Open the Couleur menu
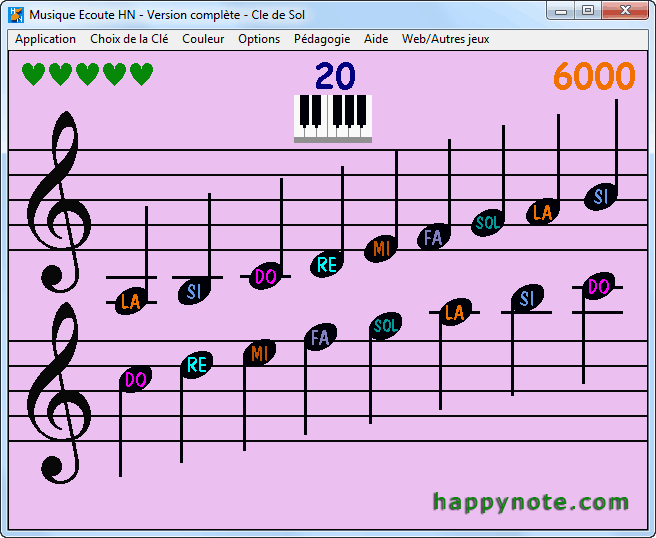656x538 pixels. tap(203, 39)
